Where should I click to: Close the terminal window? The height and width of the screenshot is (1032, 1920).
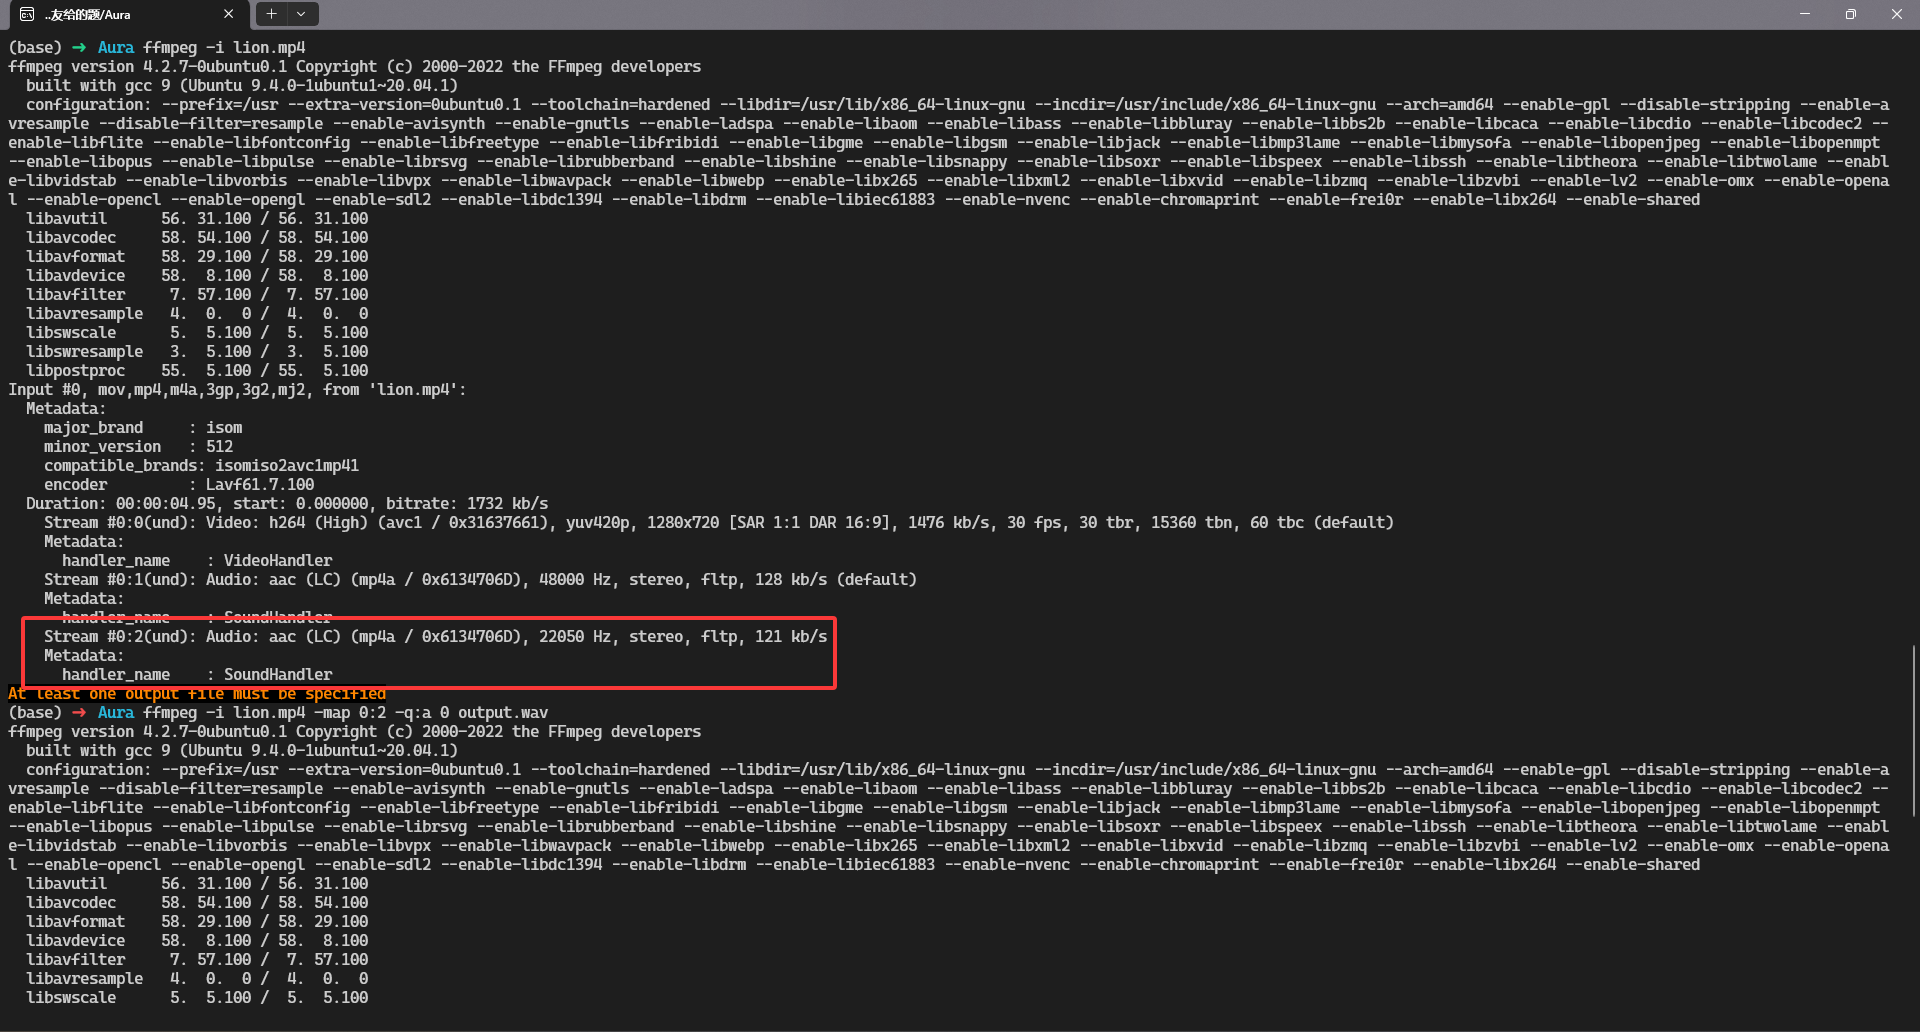[x=1897, y=14]
